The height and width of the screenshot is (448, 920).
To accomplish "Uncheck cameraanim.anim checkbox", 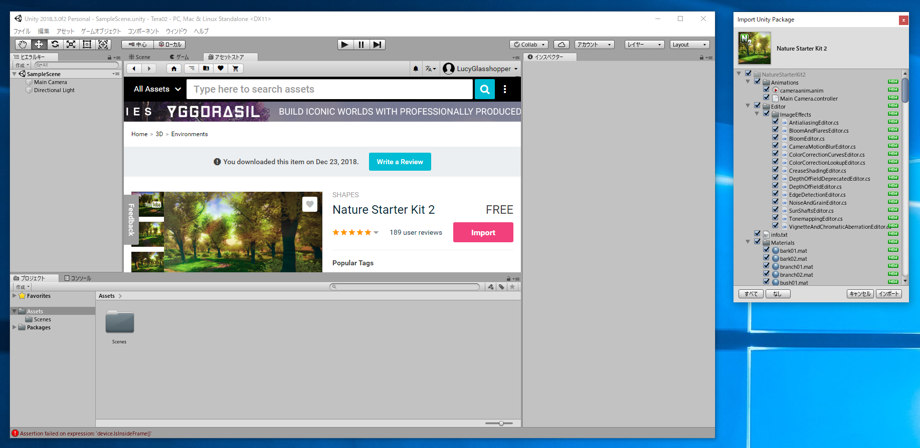I will pyautogui.click(x=766, y=90).
